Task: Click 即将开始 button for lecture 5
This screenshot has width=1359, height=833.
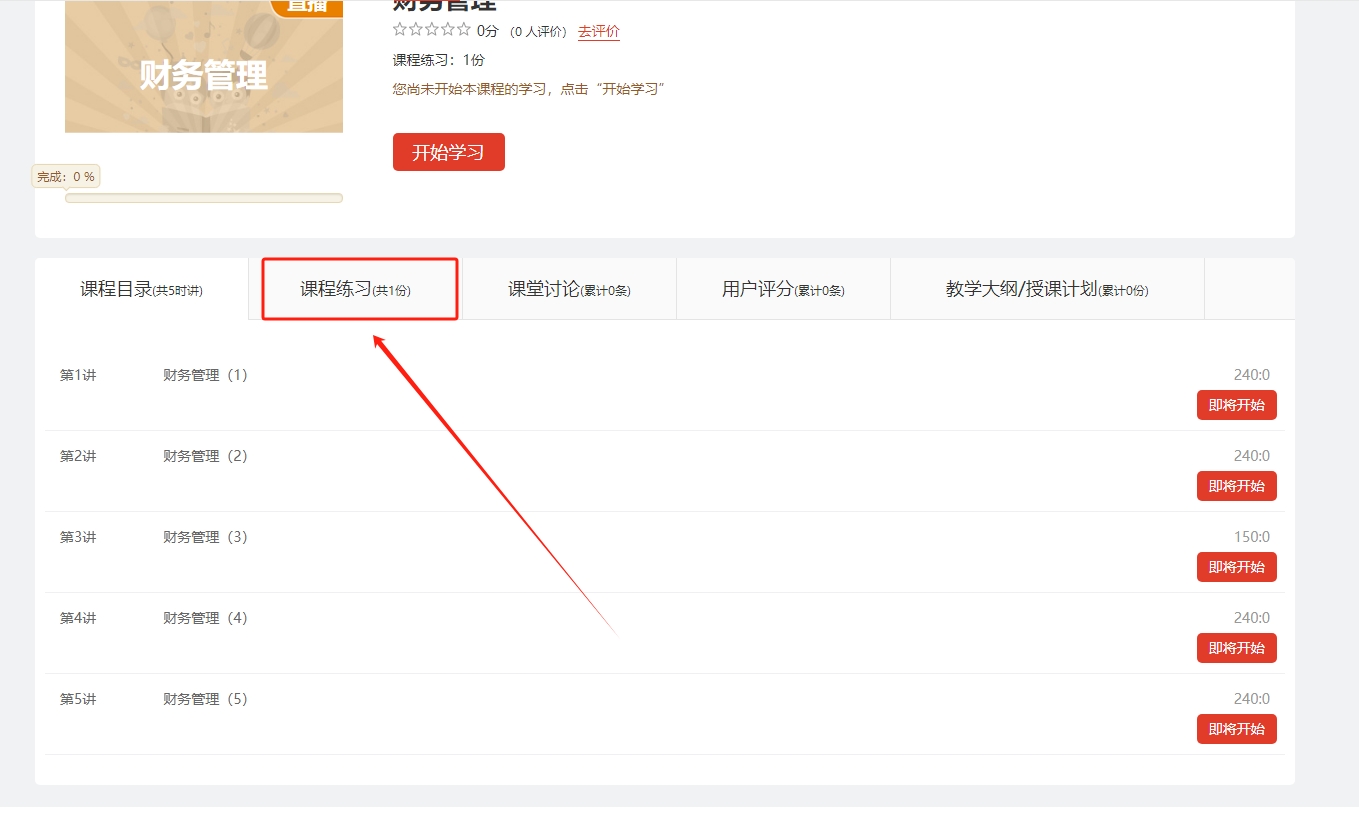Action: coord(1236,729)
